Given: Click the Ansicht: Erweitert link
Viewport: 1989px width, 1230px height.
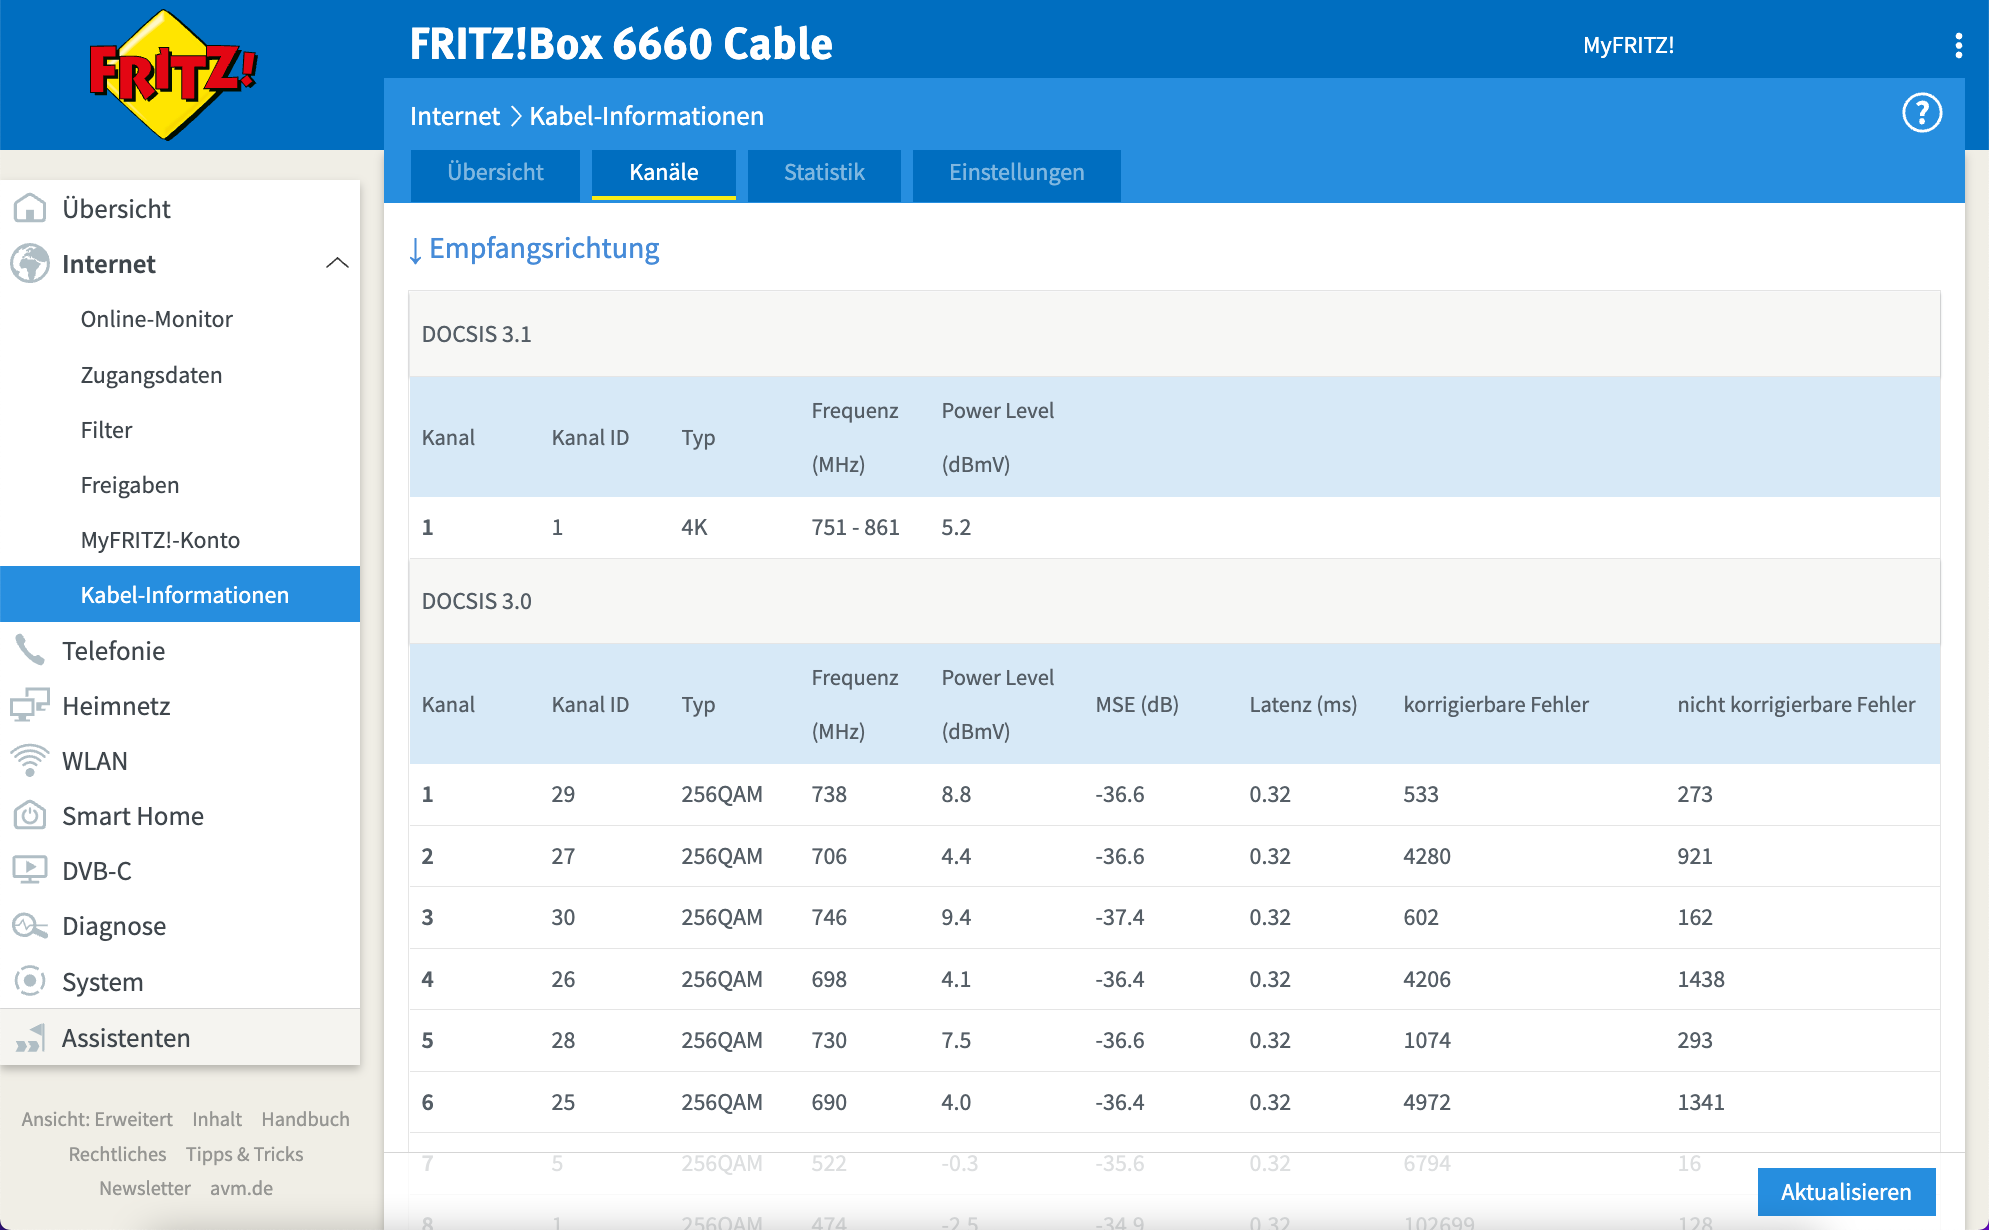Looking at the screenshot, I should 97,1119.
